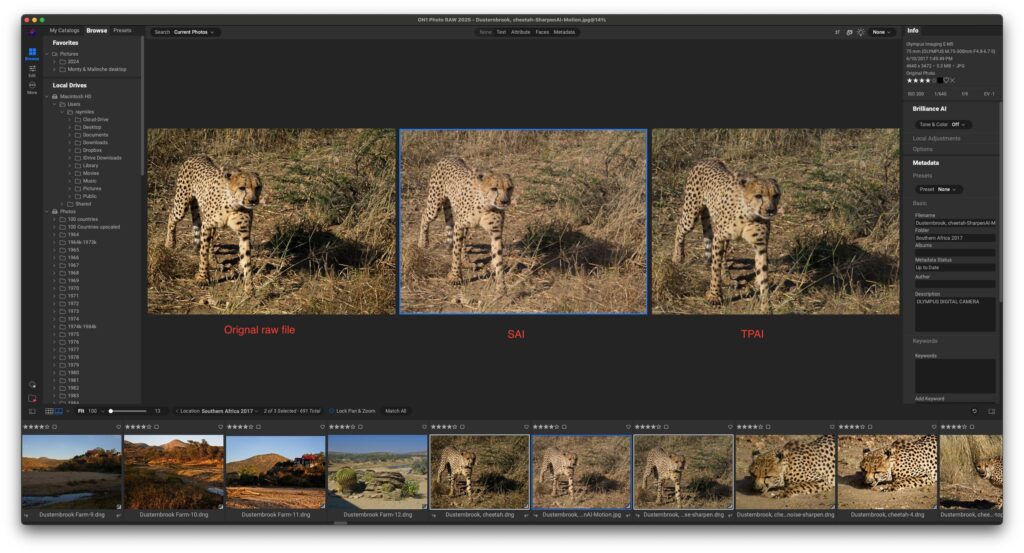
Task: Select the Metadata filter tab
Action: point(564,32)
